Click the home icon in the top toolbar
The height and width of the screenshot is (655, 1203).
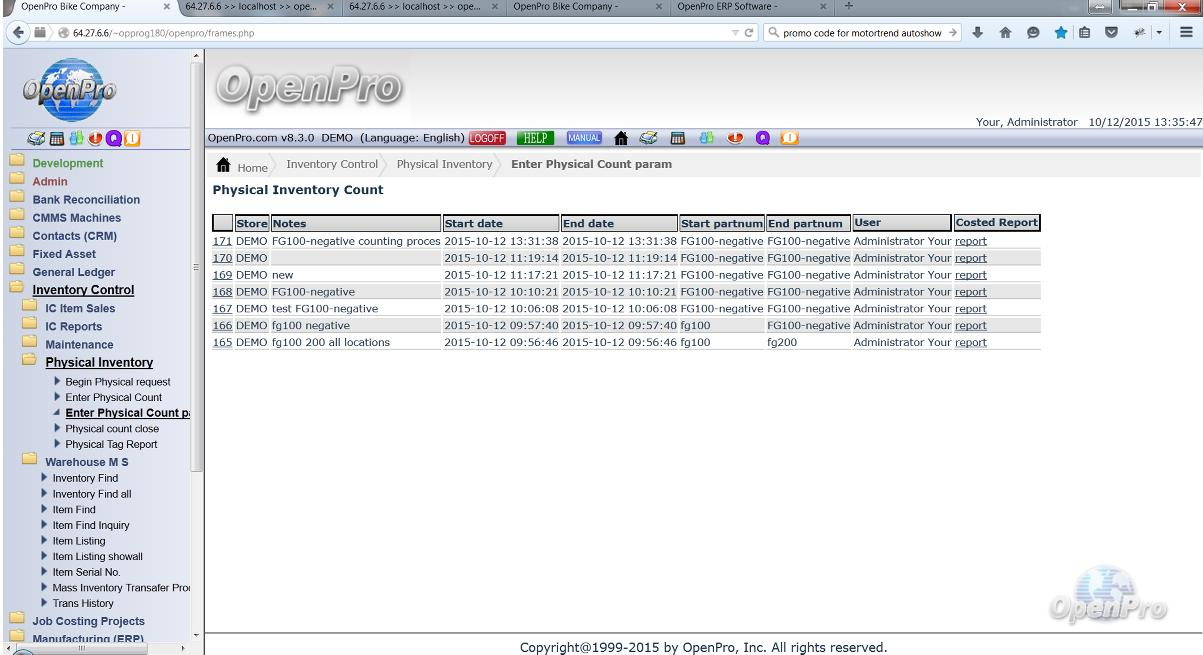click(x=620, y=137)
